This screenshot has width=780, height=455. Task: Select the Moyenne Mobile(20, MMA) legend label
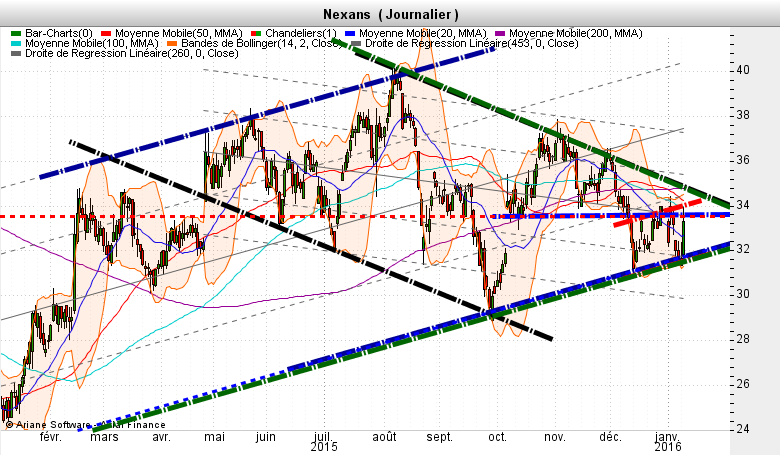pyautogui.click(x=423, y=33)
